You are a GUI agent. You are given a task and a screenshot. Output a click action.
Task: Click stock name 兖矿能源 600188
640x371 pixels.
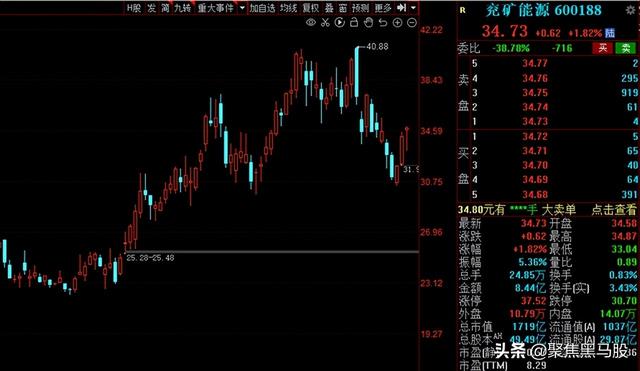point(543,10)
